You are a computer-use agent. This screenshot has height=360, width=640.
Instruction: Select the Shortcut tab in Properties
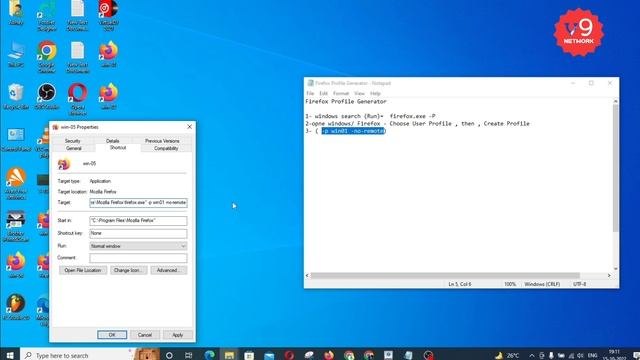118,148
